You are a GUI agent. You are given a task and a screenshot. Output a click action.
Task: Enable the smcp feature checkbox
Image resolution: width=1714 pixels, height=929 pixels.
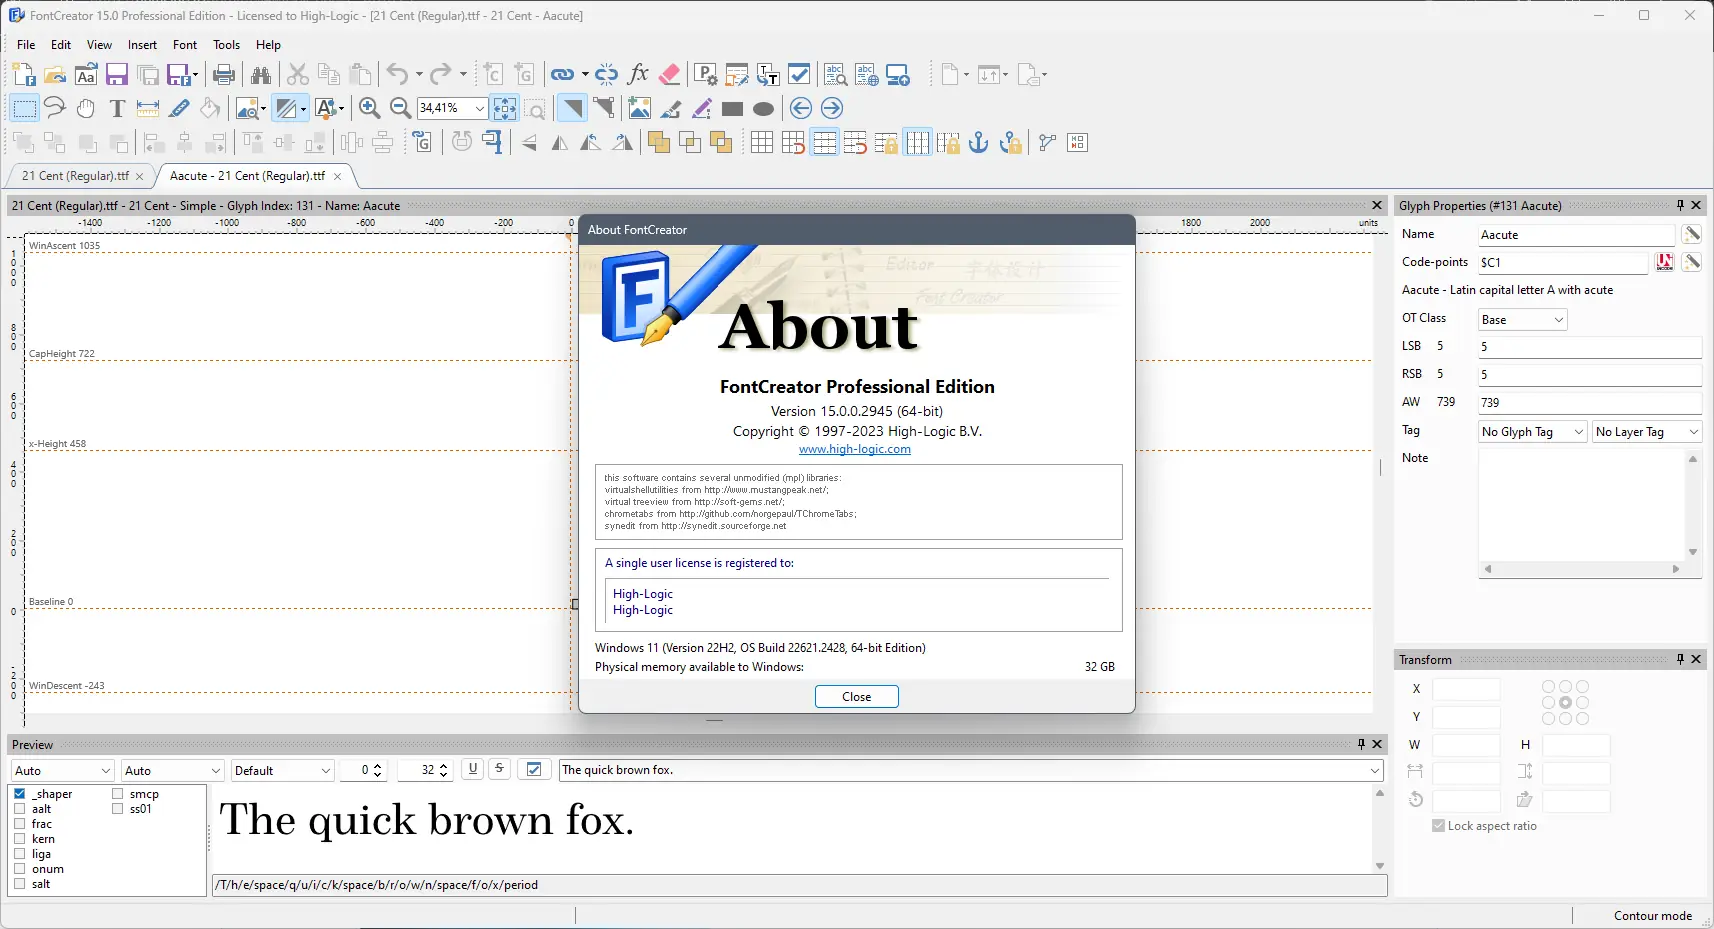pyautogui.click(x=117, y=794)
